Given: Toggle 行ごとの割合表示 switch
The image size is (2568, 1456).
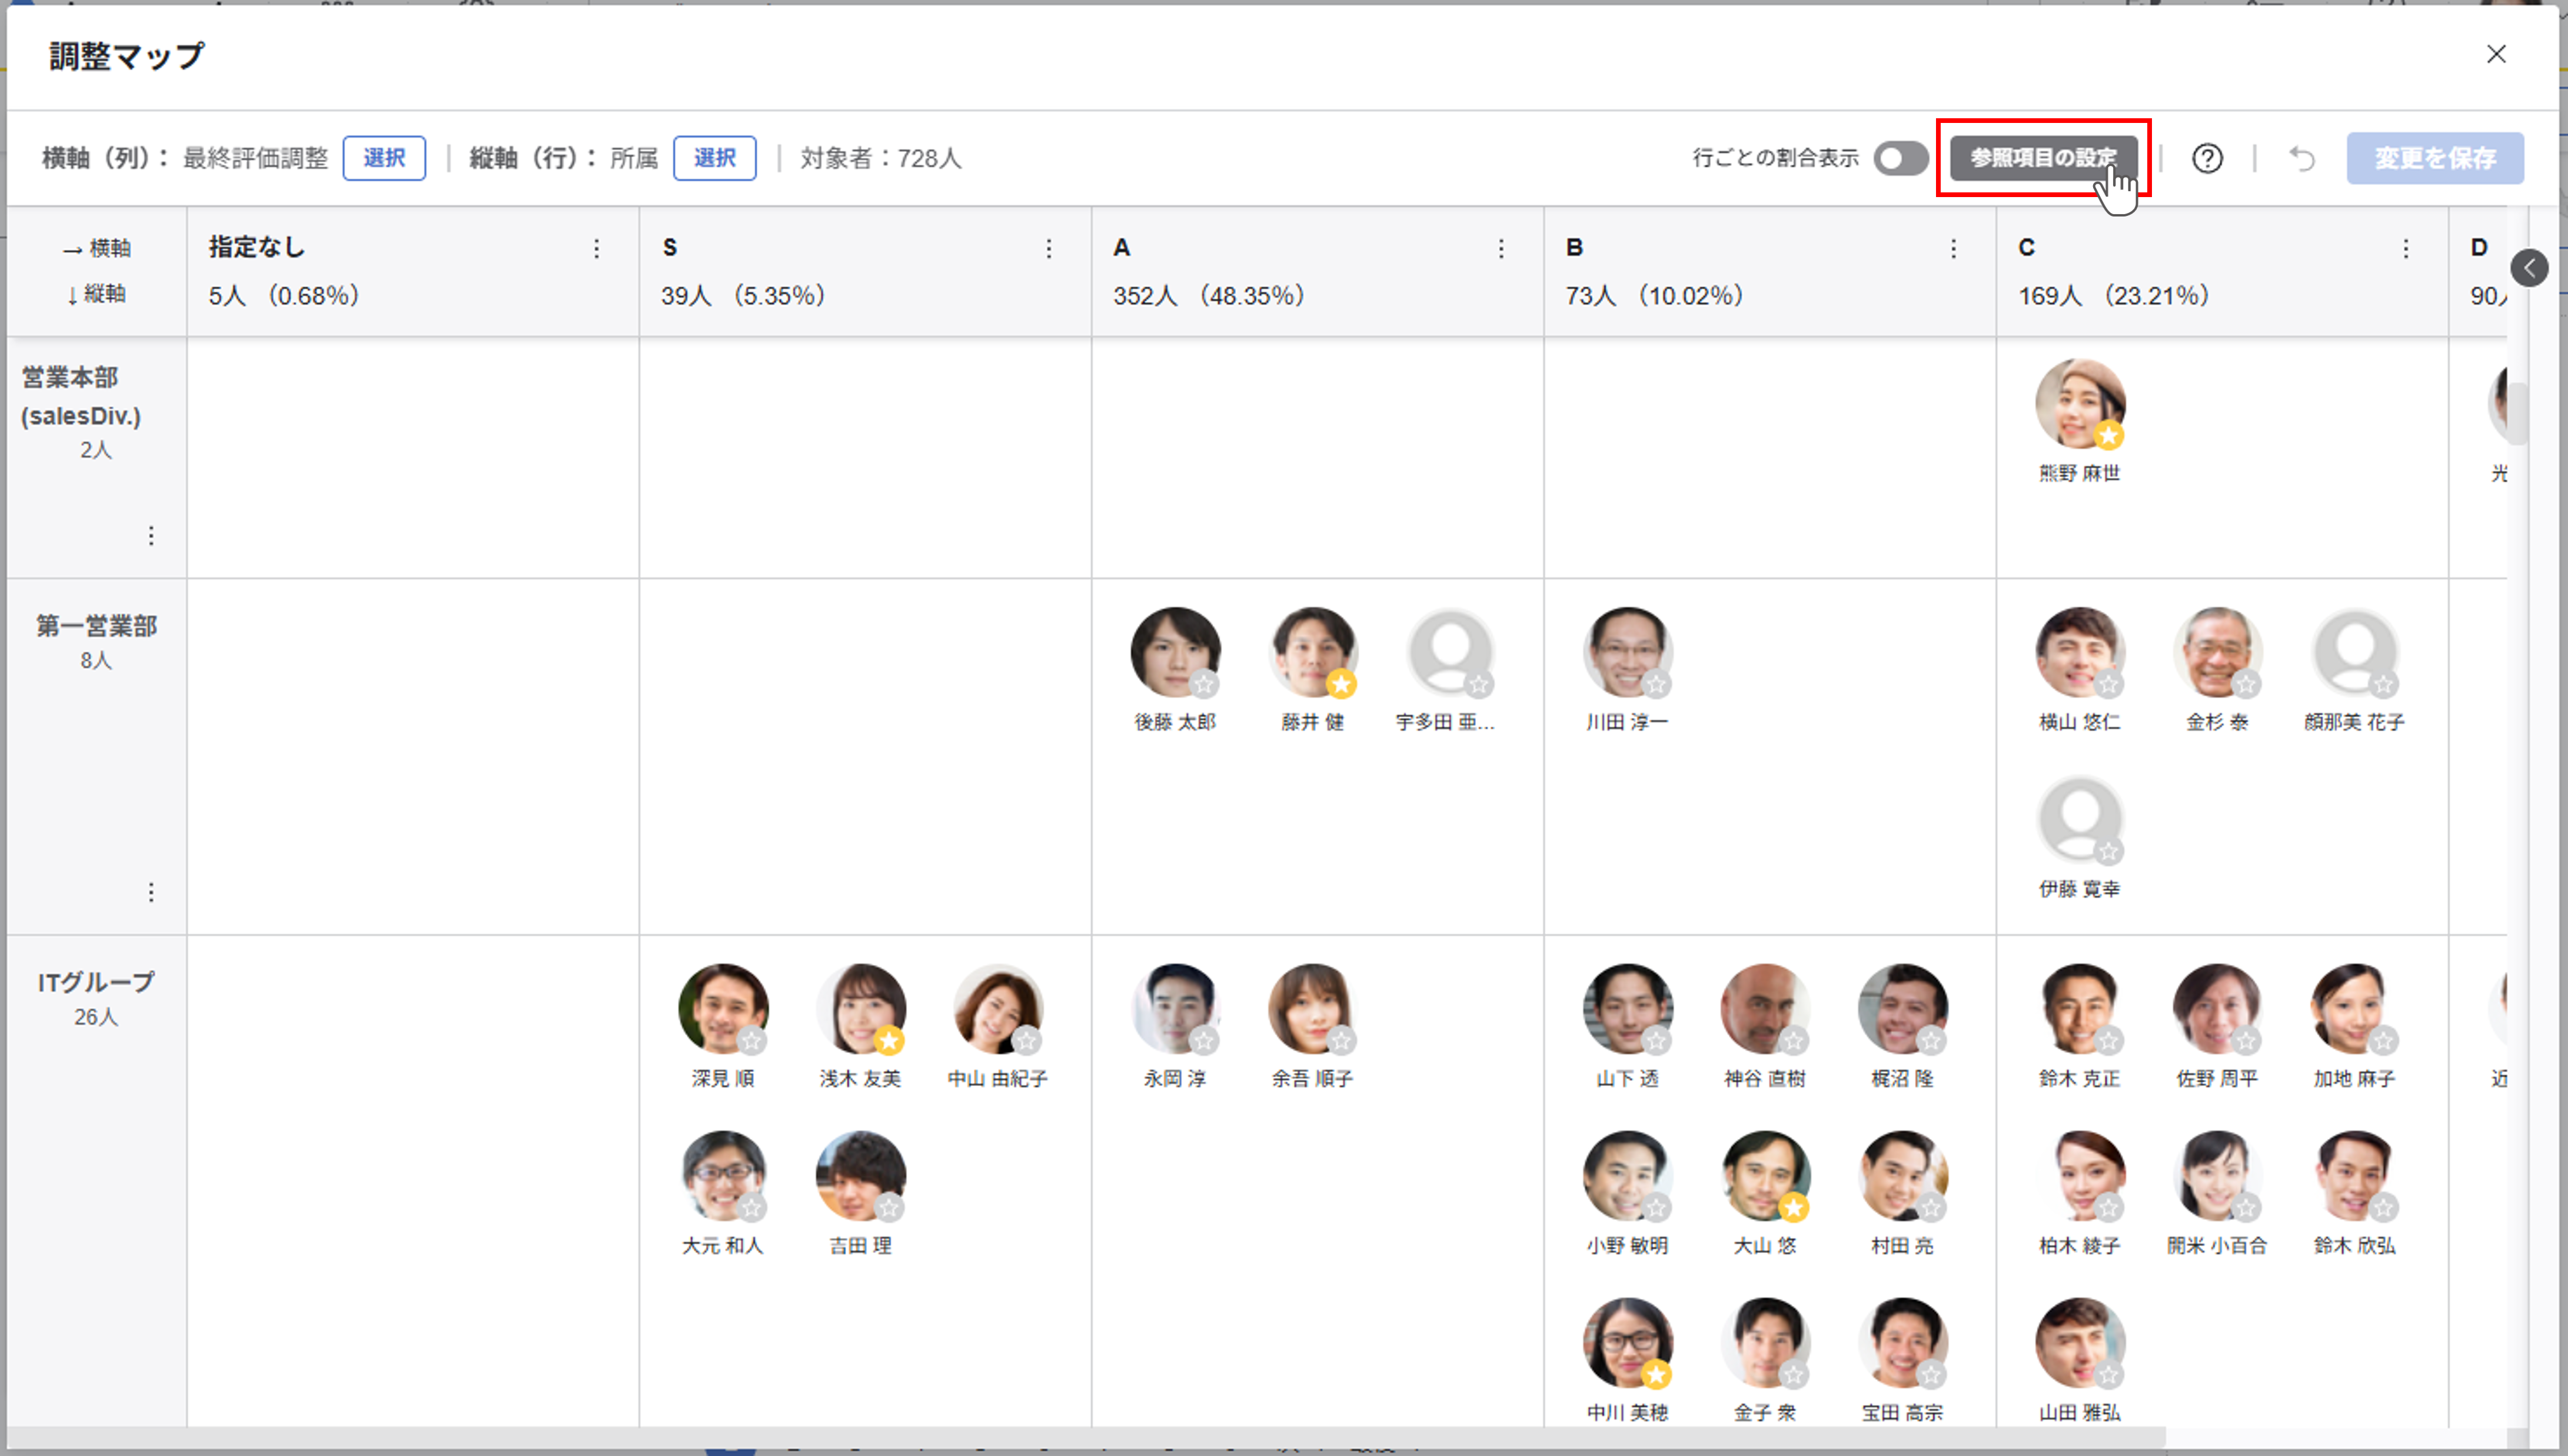Looking at the screenshot, I should [x=1900, y=158].
